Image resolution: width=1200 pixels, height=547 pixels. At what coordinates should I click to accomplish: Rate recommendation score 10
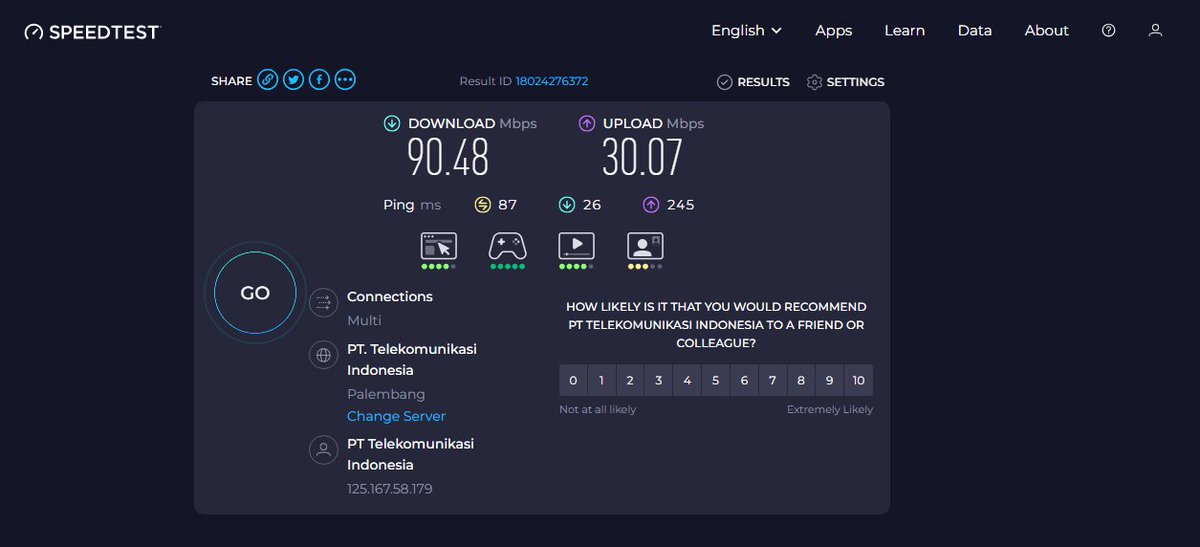(x=859, y=380)
